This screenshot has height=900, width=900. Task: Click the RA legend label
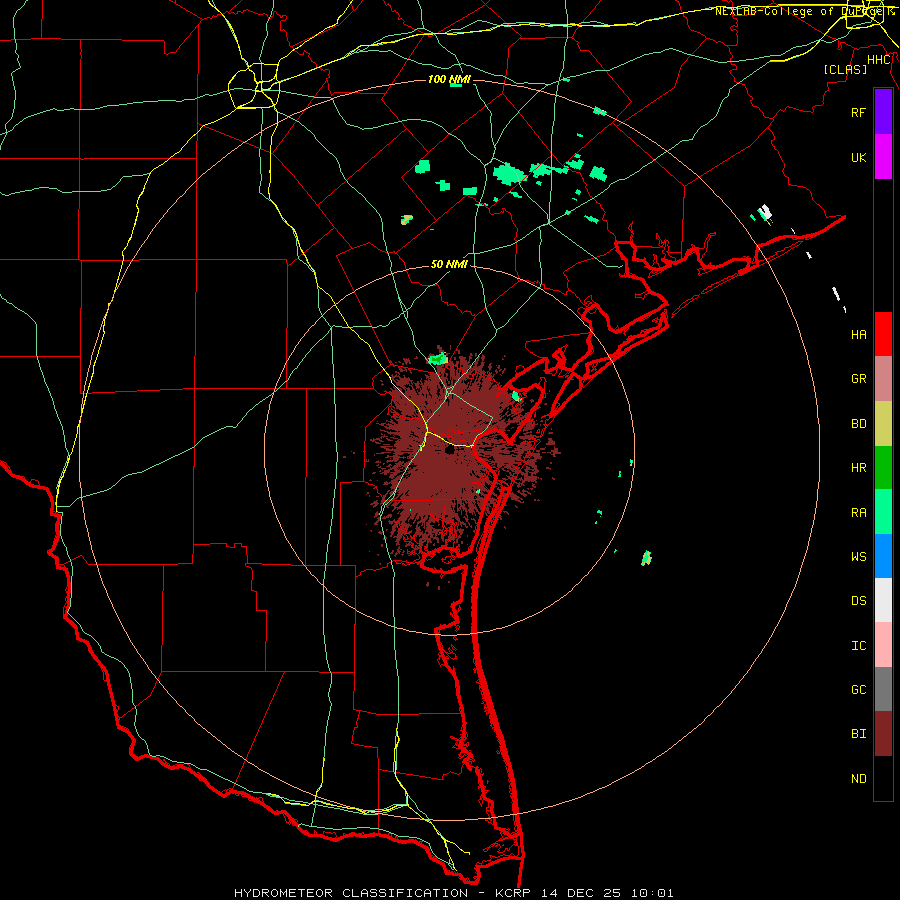(858, 513)
